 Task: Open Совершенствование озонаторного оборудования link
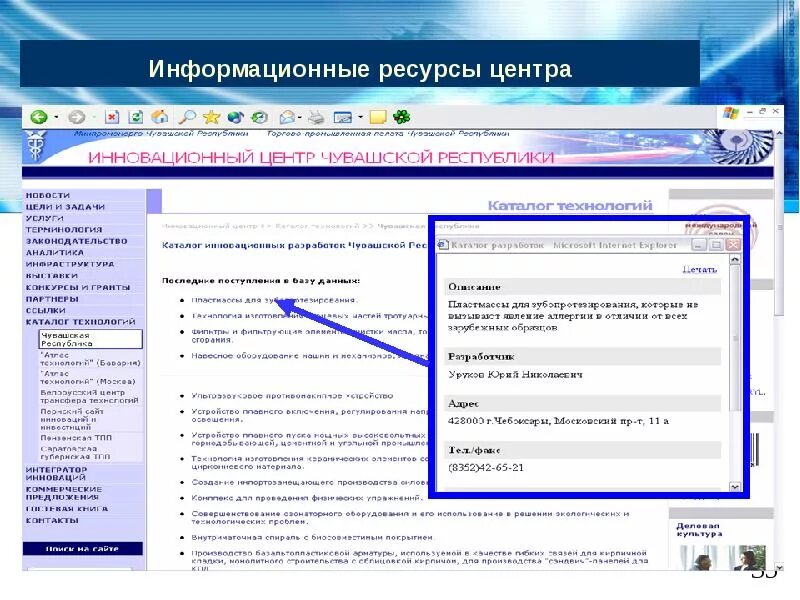410,517
